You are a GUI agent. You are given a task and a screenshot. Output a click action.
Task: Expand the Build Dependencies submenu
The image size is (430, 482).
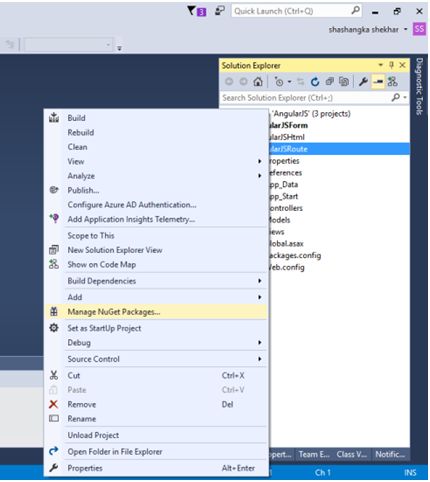156,281
